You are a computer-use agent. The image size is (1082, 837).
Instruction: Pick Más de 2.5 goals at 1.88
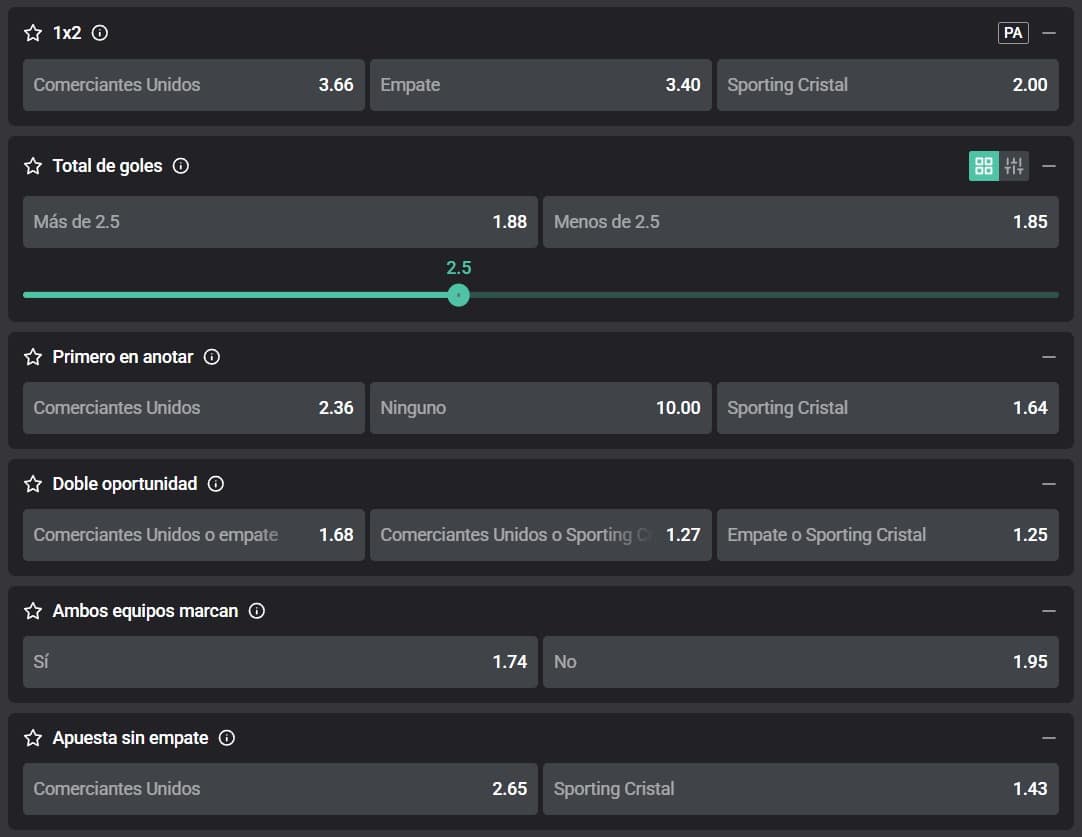tap(280, 222)
